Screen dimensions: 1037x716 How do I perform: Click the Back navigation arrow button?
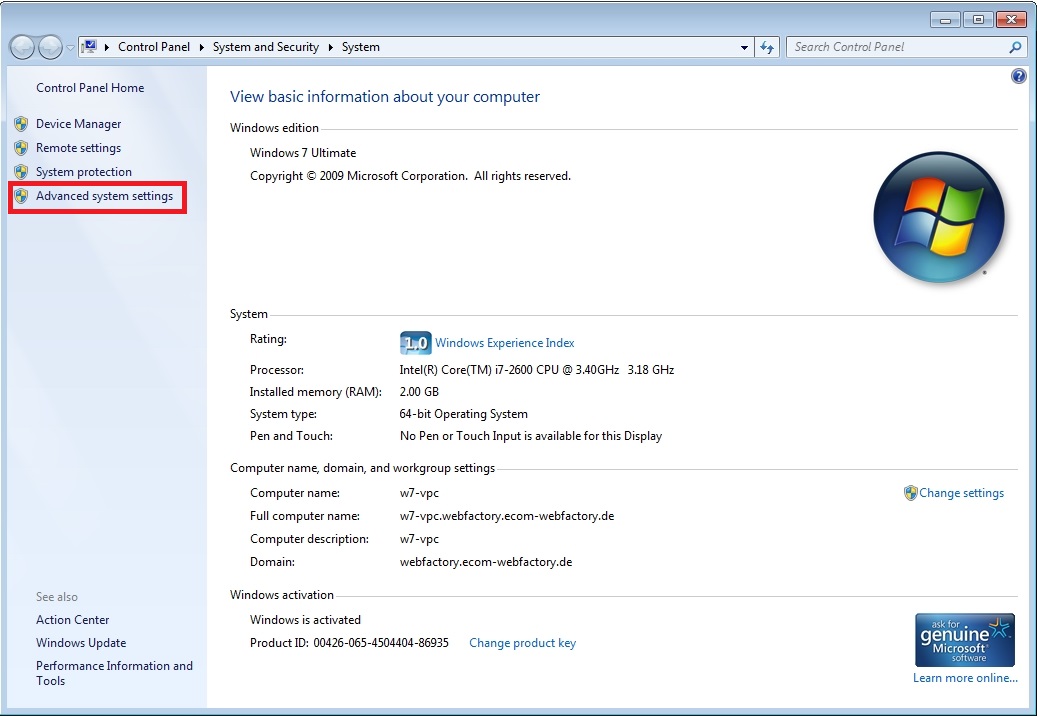pos(23,47)
